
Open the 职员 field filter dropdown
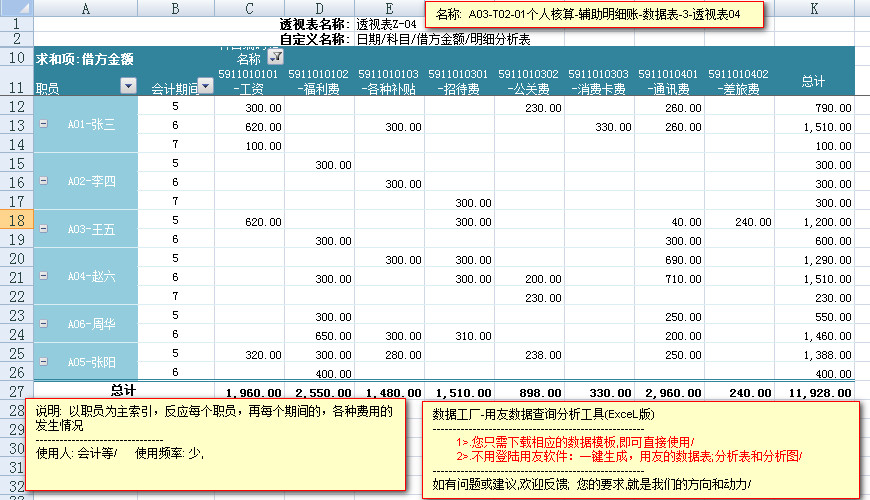click(127, 87)
